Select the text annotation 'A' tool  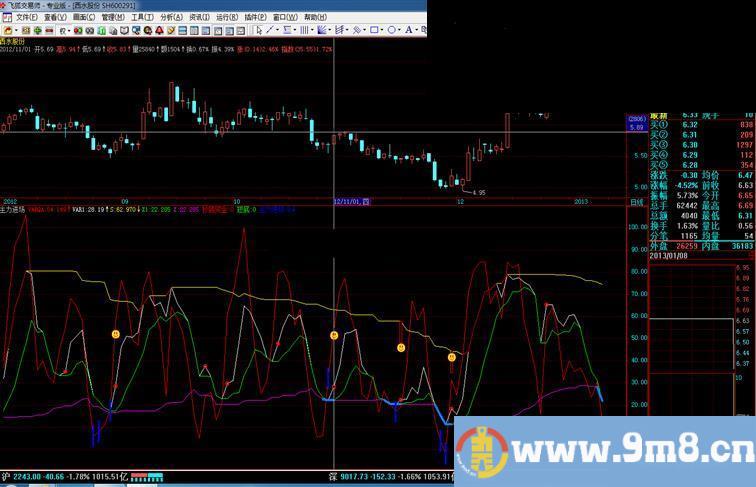pyautogui.click(x=408, y=29)
